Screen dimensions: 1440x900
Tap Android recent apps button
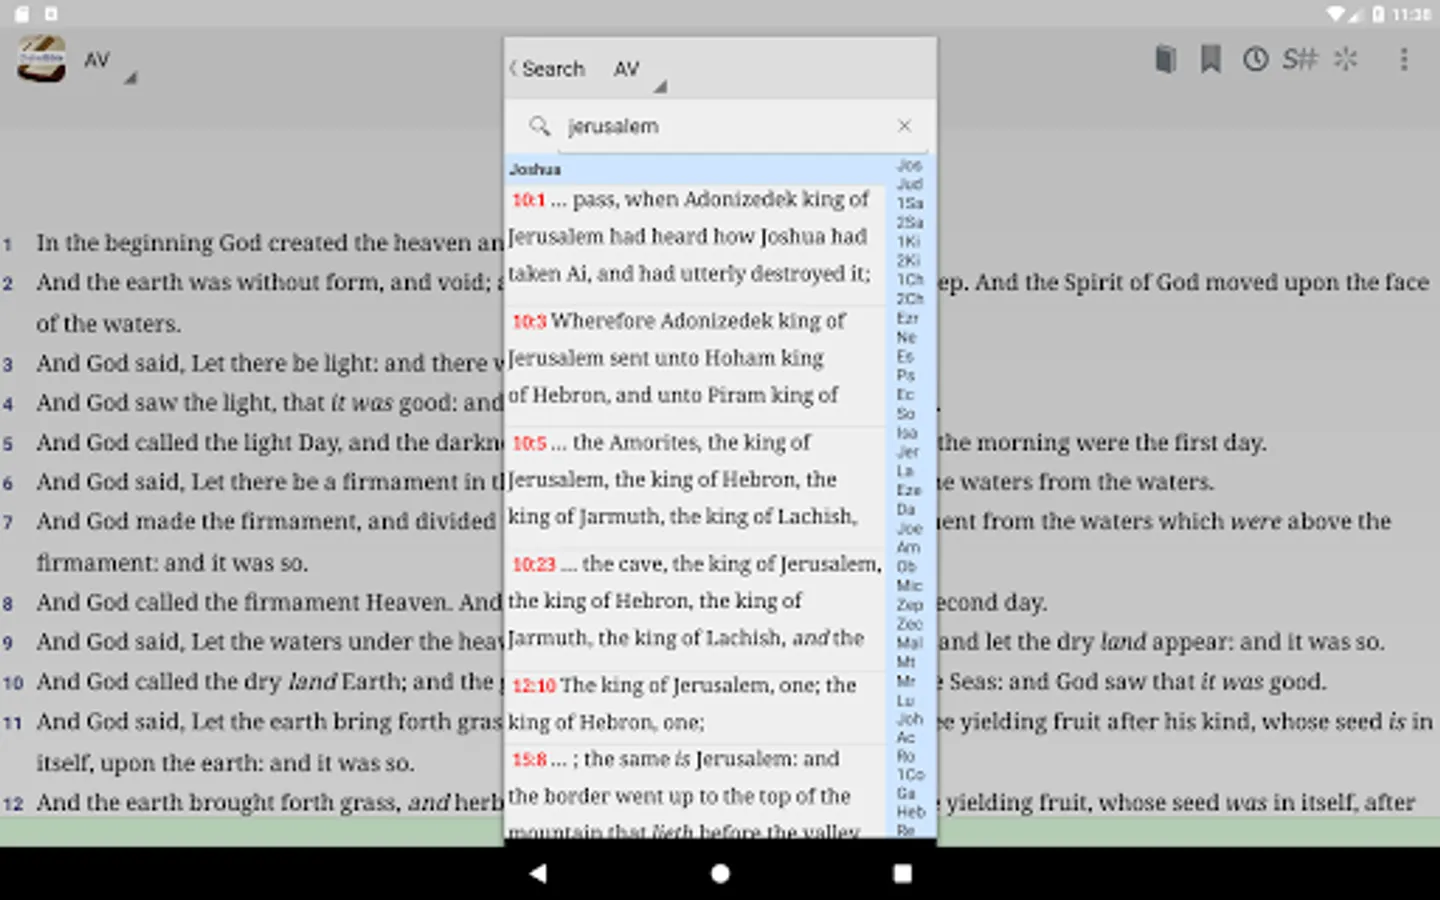tap(902, 873)
